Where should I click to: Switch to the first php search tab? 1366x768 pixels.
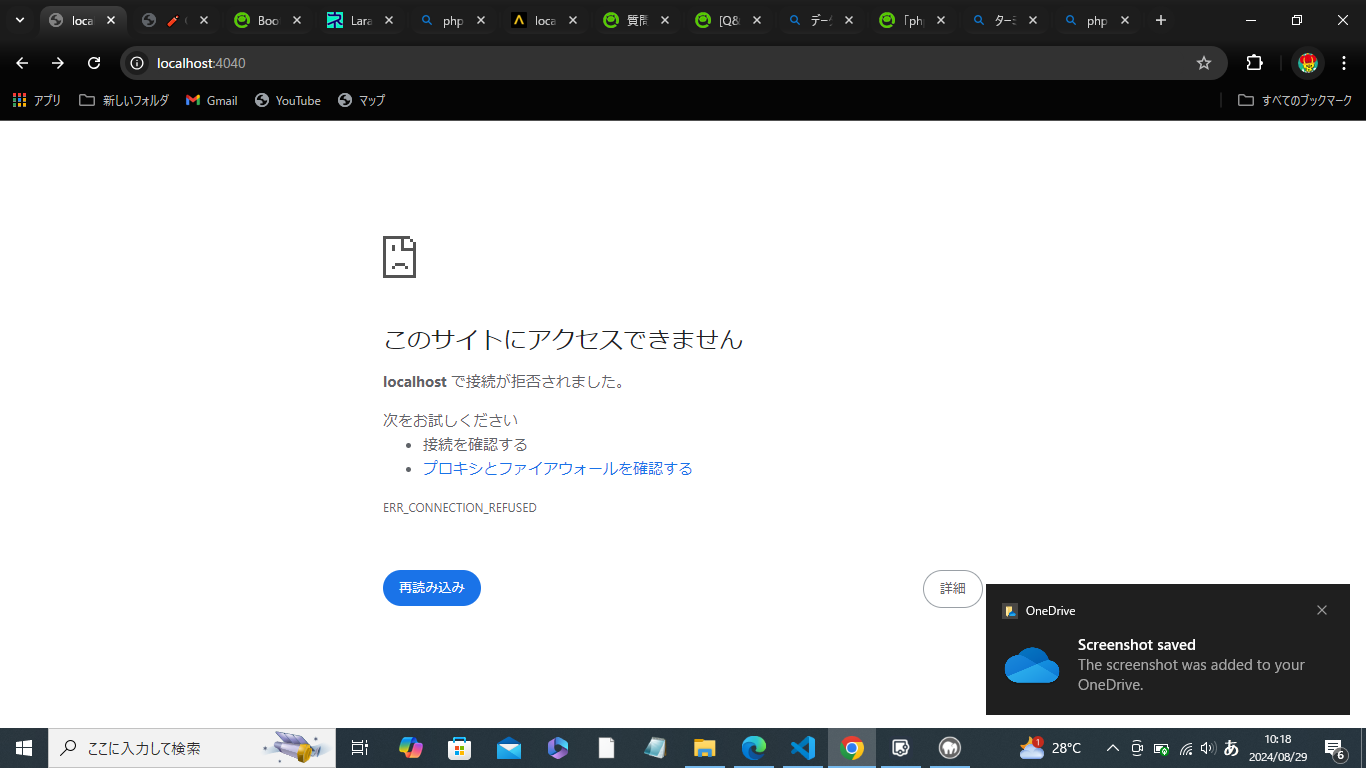[x=453, y=20]
